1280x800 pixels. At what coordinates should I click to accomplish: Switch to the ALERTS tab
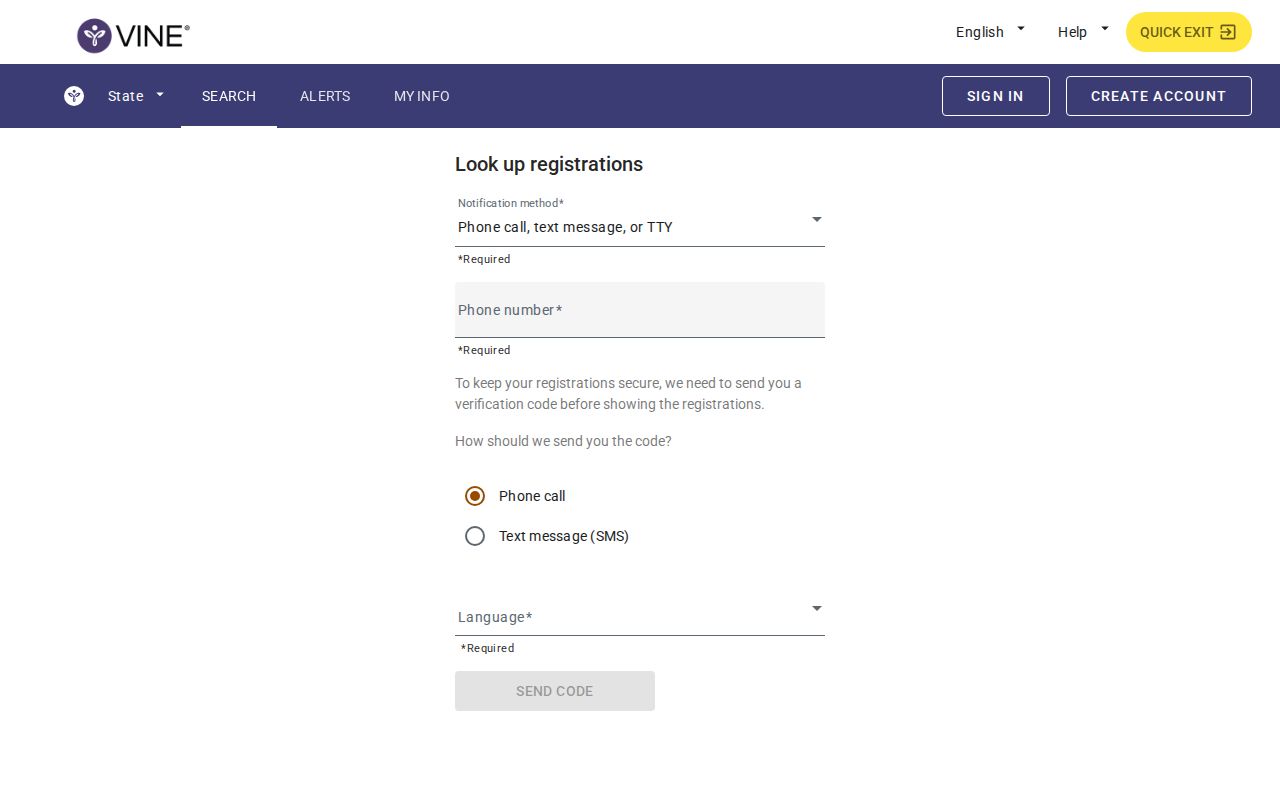[x=325, y=96]
